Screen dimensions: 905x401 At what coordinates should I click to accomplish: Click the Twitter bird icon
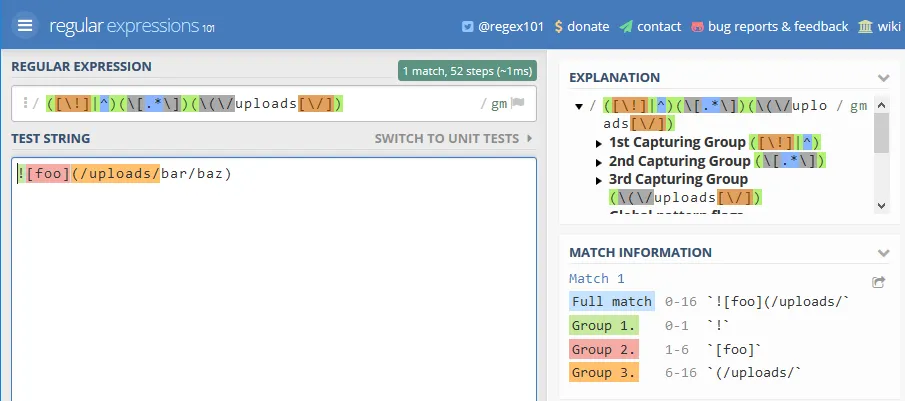(x=467, y=27)
